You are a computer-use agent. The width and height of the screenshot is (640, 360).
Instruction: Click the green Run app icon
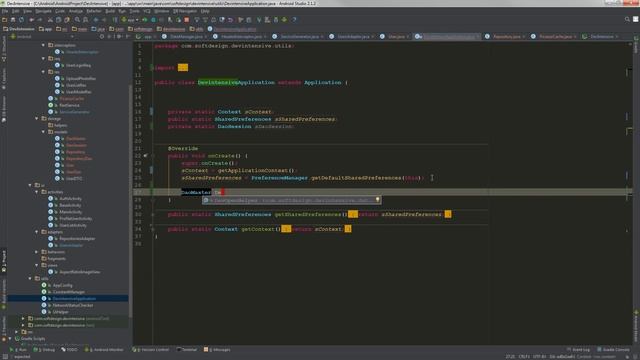144,20
